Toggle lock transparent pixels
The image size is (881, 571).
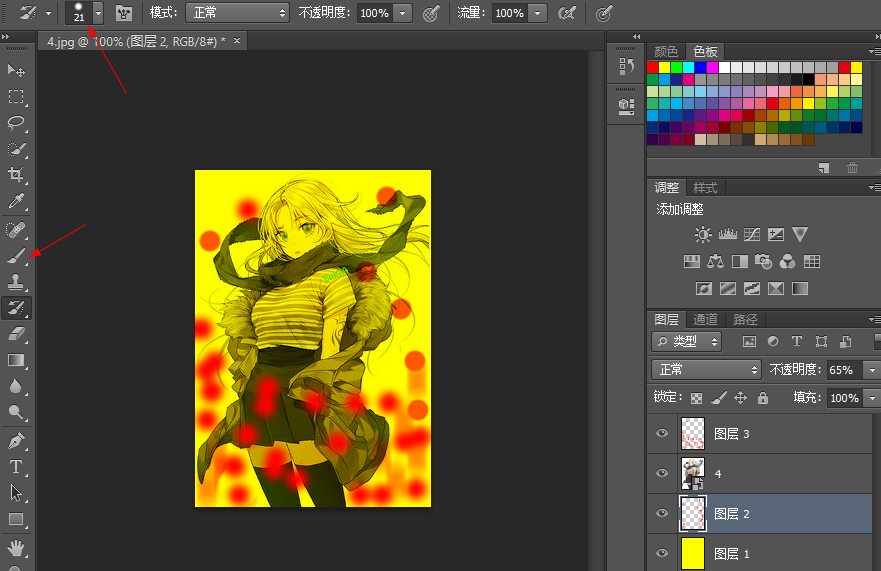(696, 398)
